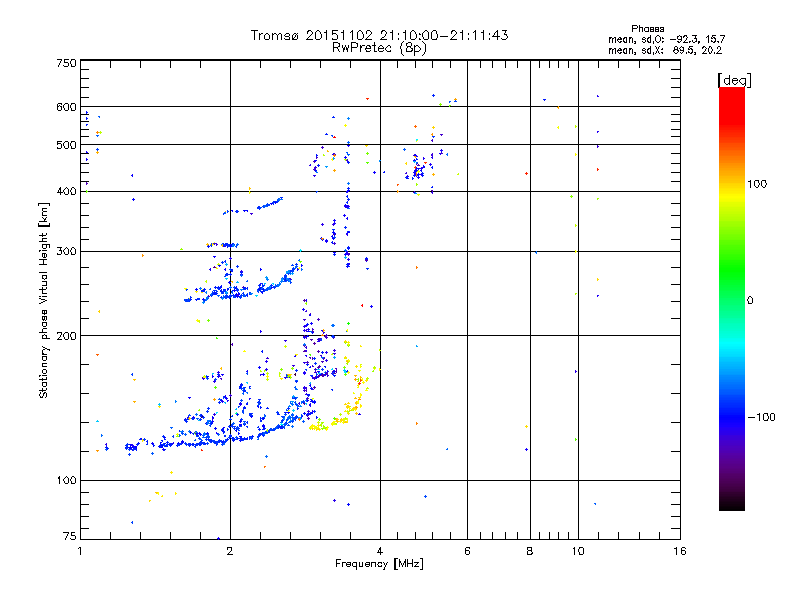Click the y-axis tick label "600"
The height and width of the screenshot is (600, 800).
(66, 107)
